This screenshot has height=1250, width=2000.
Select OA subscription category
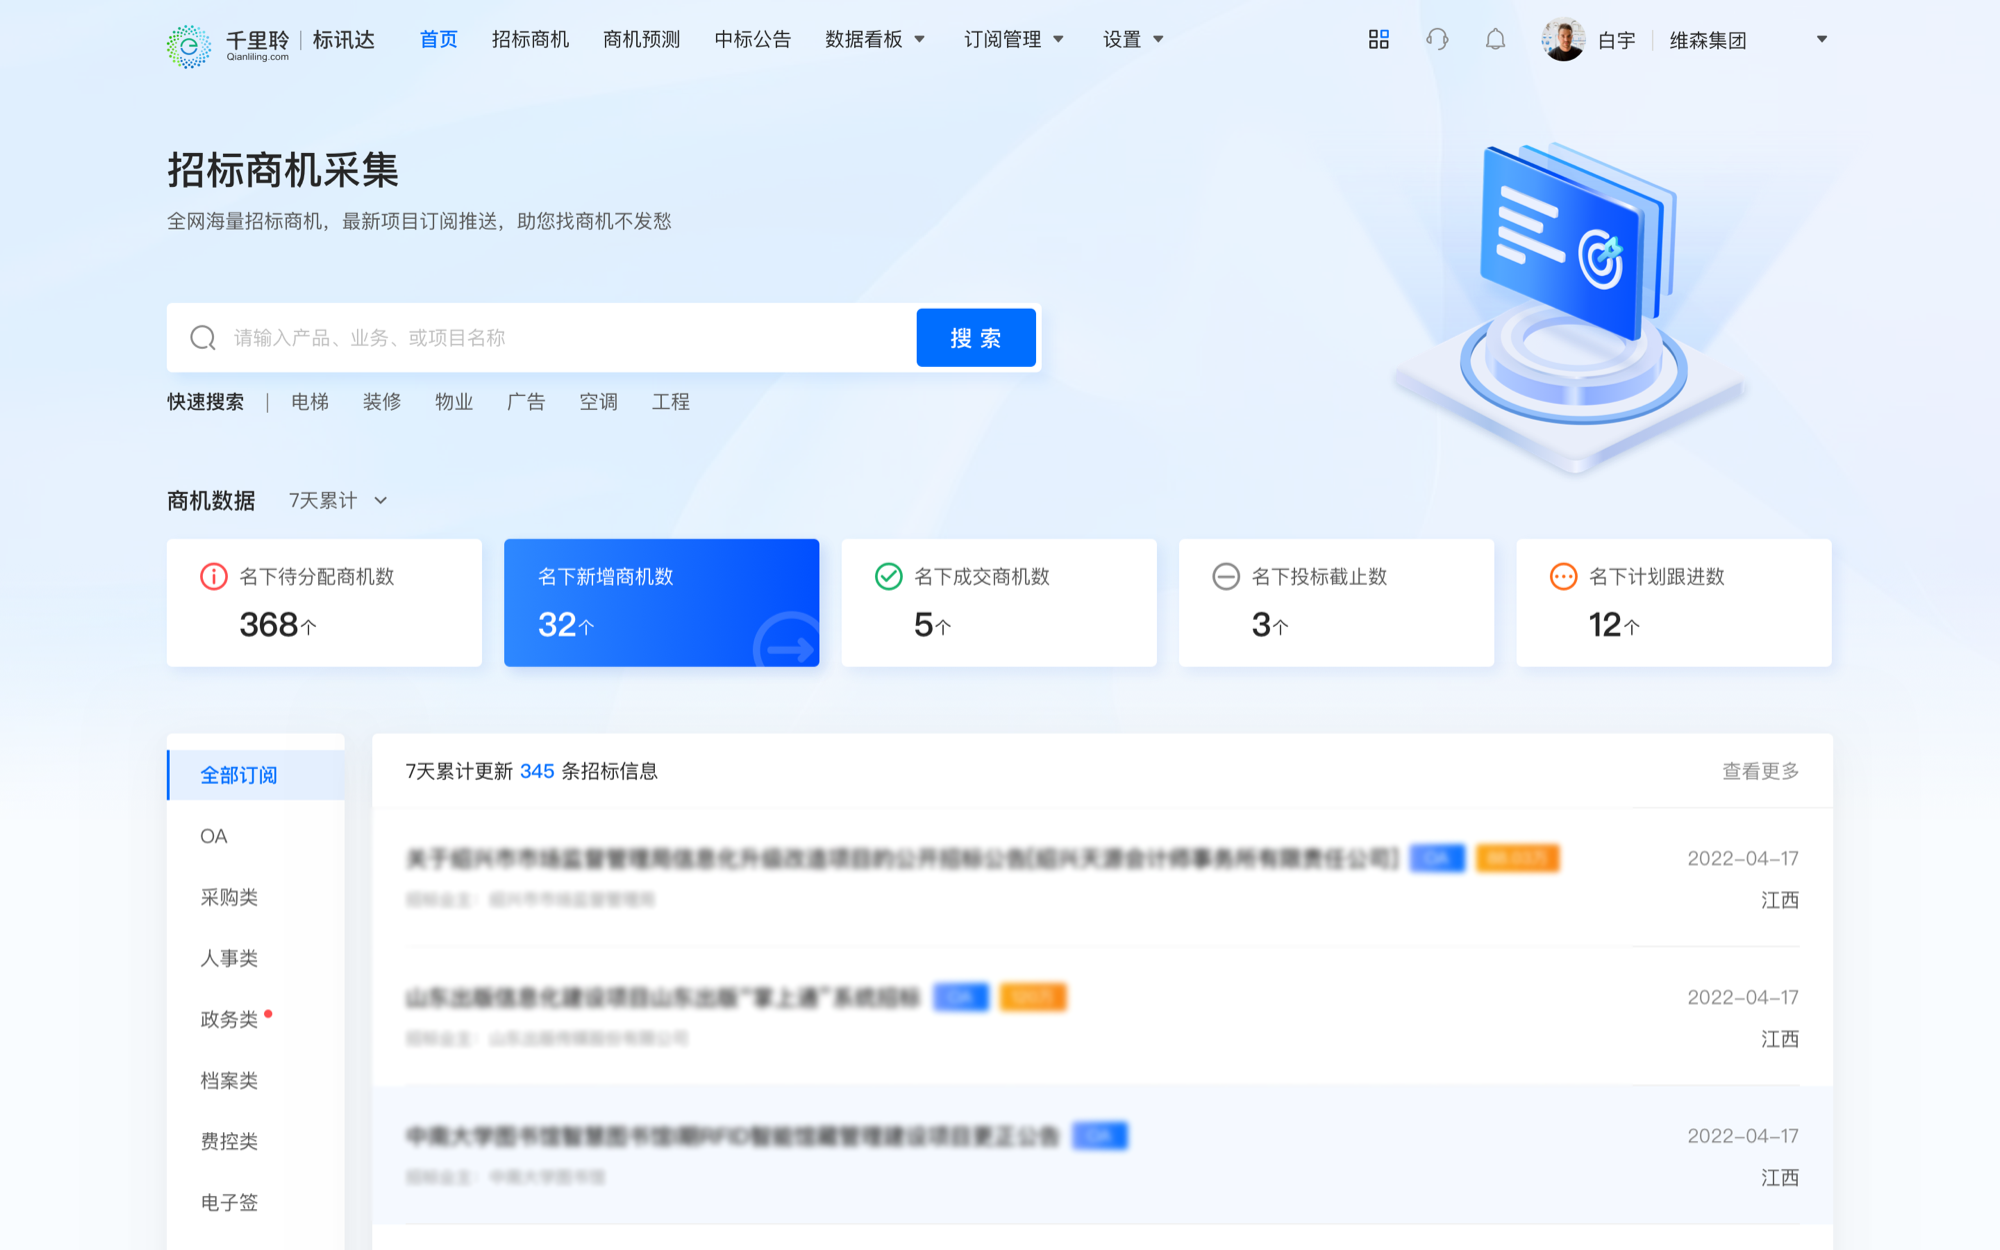coord(256,836)
